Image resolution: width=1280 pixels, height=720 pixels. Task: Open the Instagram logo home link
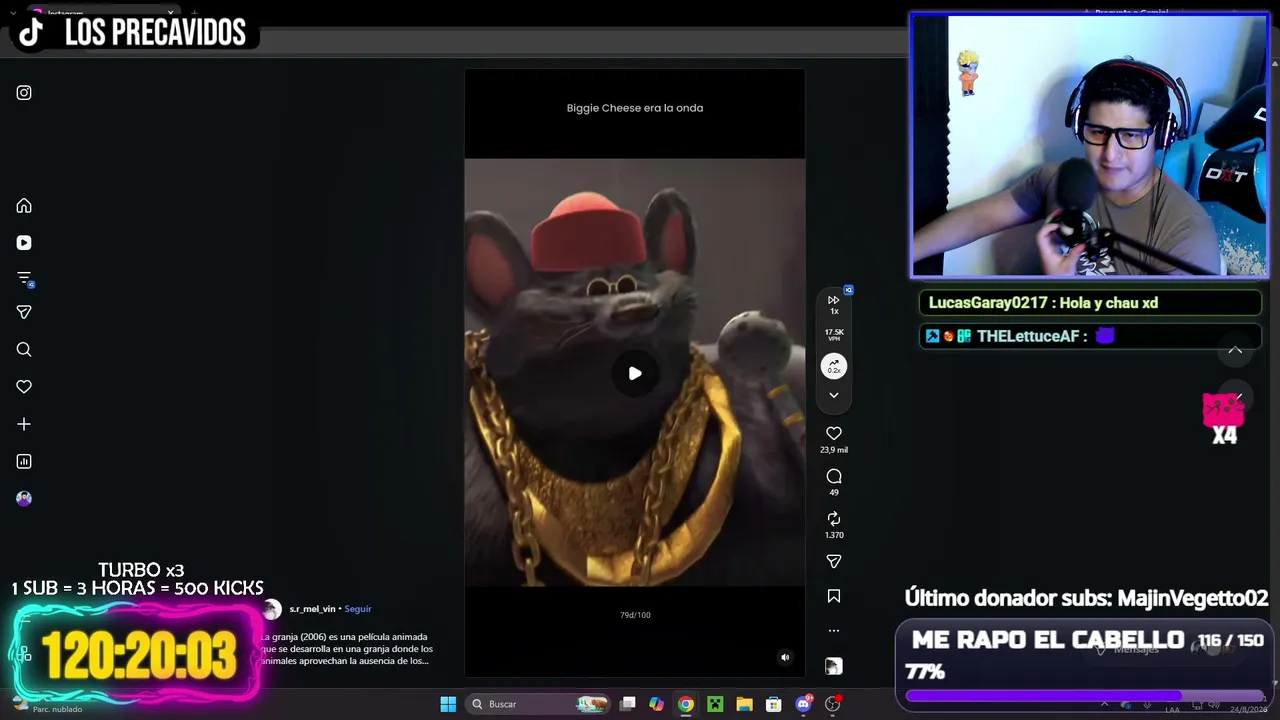click(x=24, y=93)
